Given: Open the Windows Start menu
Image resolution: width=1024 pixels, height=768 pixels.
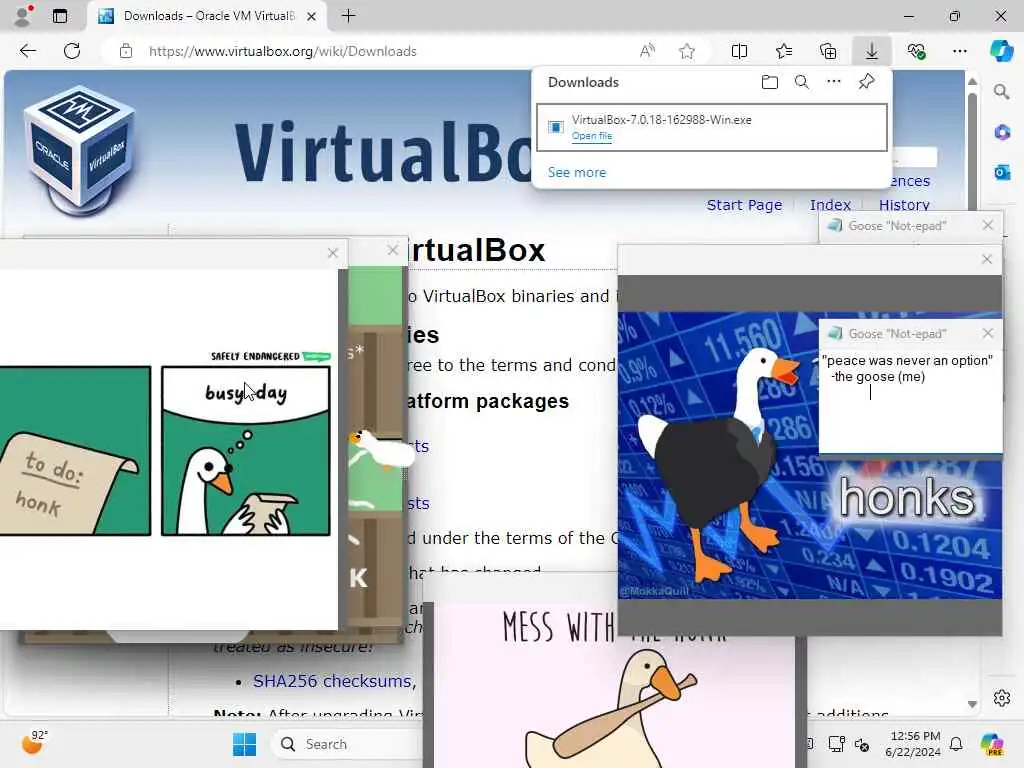Looking at the screenshot, I should (245, 744).
